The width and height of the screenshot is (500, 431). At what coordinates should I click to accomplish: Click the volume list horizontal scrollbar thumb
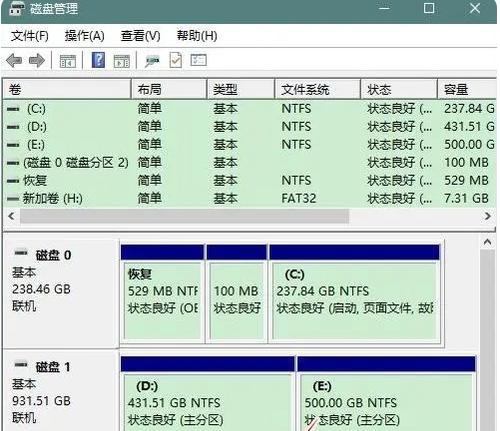point(184,216)
